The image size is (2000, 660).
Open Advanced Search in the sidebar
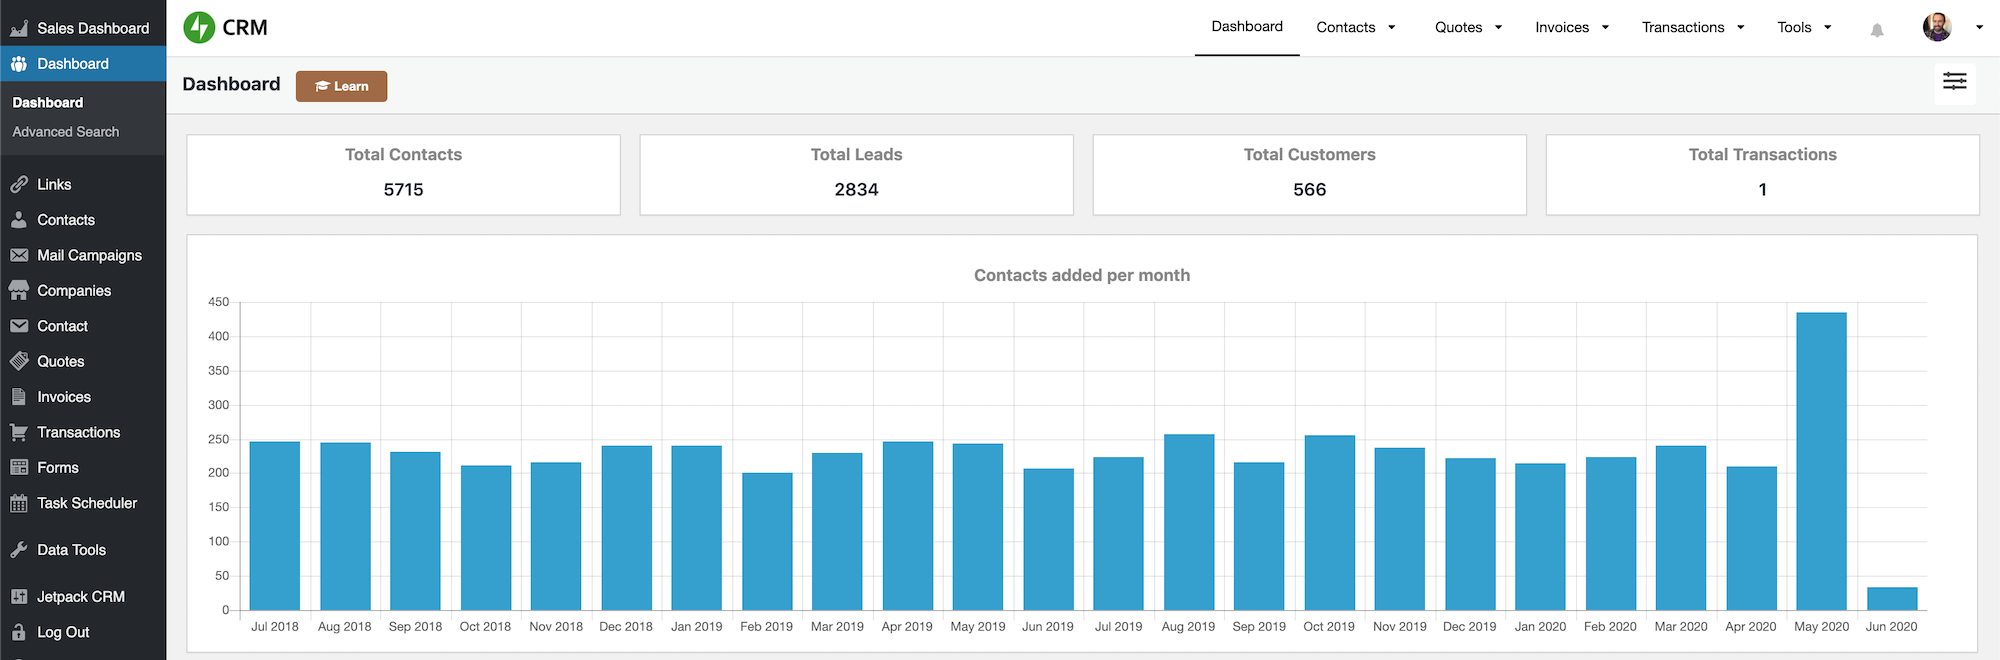66,132
